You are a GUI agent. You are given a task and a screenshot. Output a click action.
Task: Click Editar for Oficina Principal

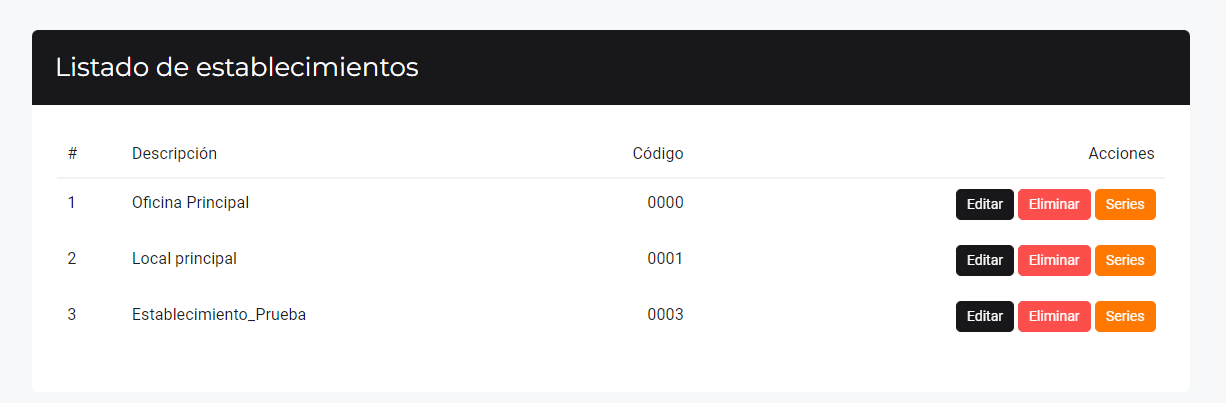(x=985, y=204)
